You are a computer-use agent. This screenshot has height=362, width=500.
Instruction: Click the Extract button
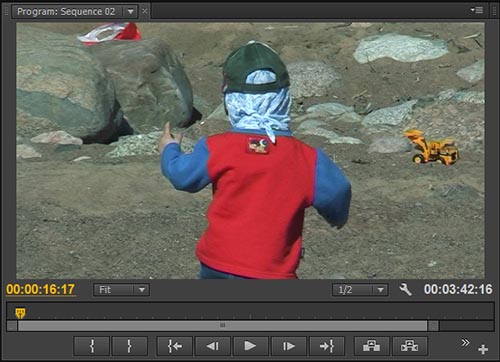click(x=409, y=346)
